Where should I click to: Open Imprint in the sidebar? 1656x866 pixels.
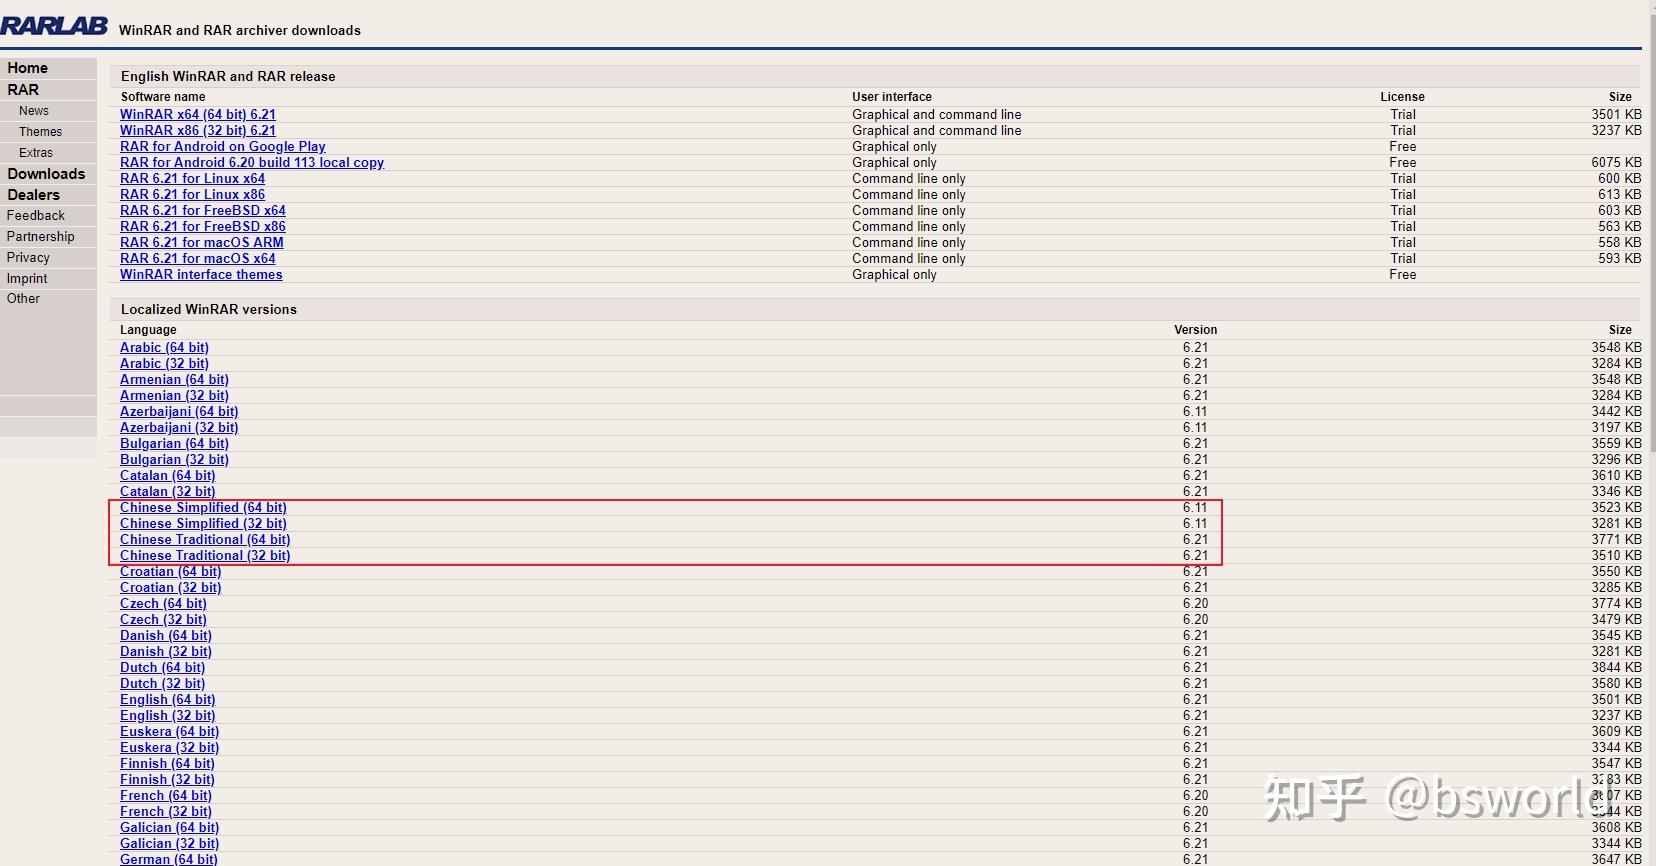tap(27, 278)
